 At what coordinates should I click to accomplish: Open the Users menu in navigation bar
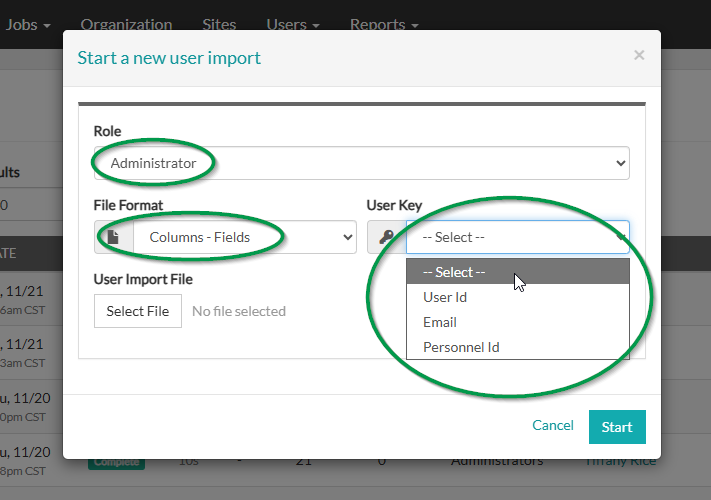pyautogui.click(x=293, y=24)
